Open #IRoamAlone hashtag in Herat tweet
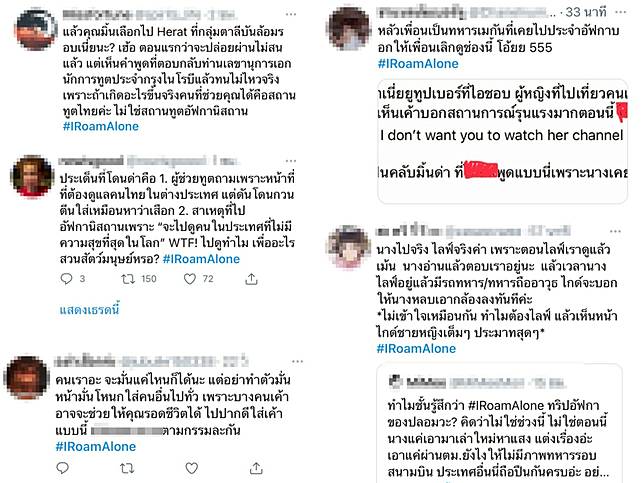This screenshot has width=644, height=483. [x=101, y=126]
